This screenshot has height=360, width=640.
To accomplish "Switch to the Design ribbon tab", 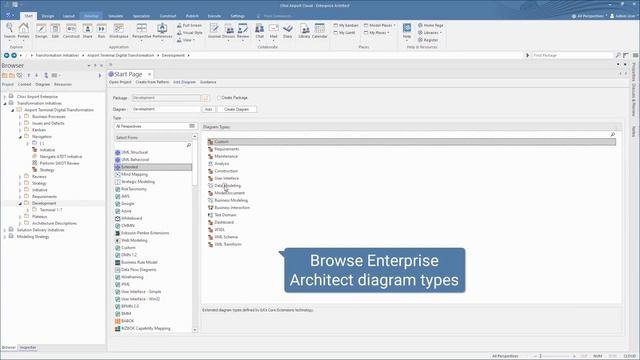I will point(48,16).
